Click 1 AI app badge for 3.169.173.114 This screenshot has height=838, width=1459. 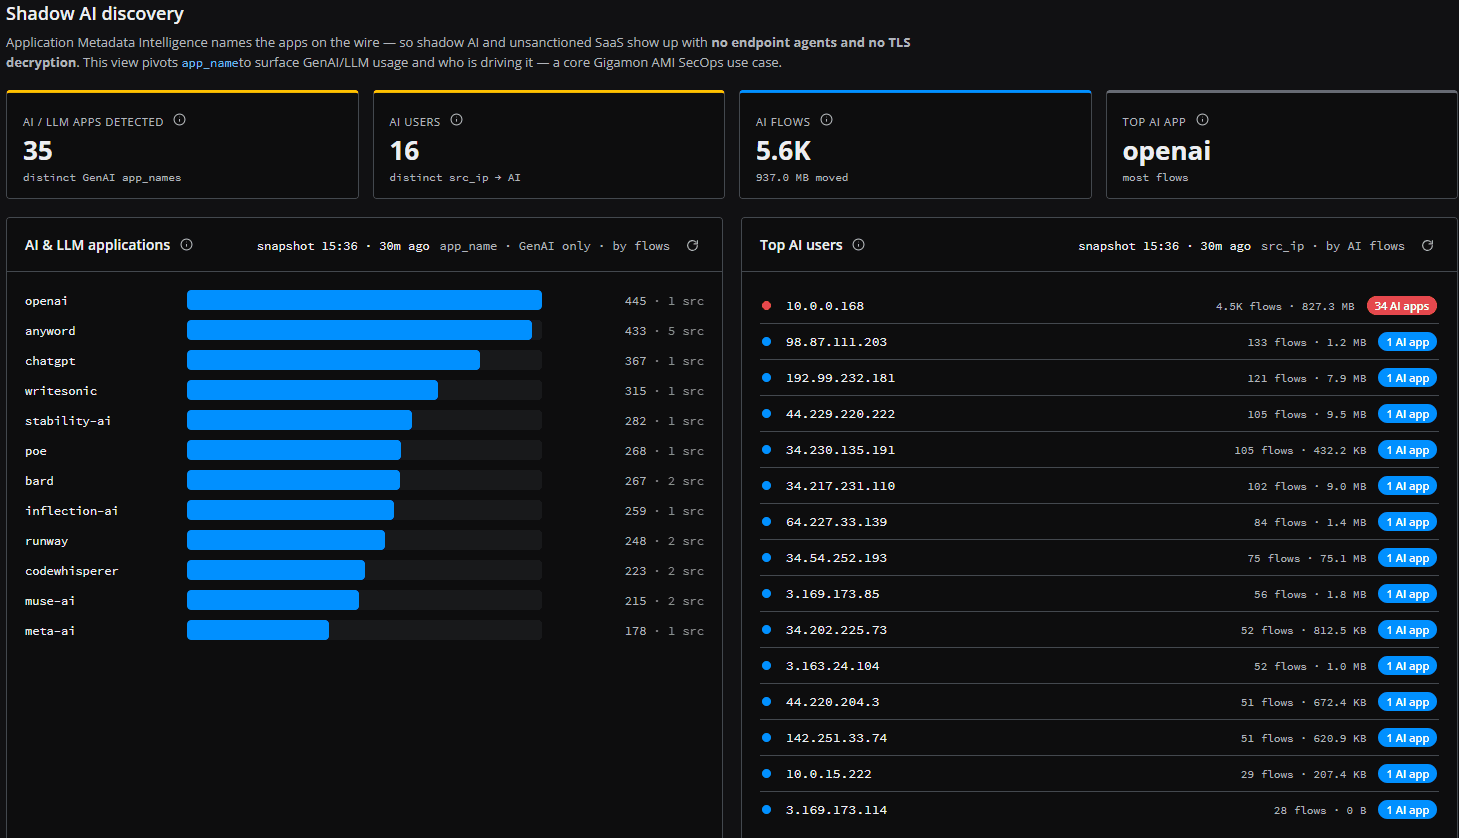1408,810
